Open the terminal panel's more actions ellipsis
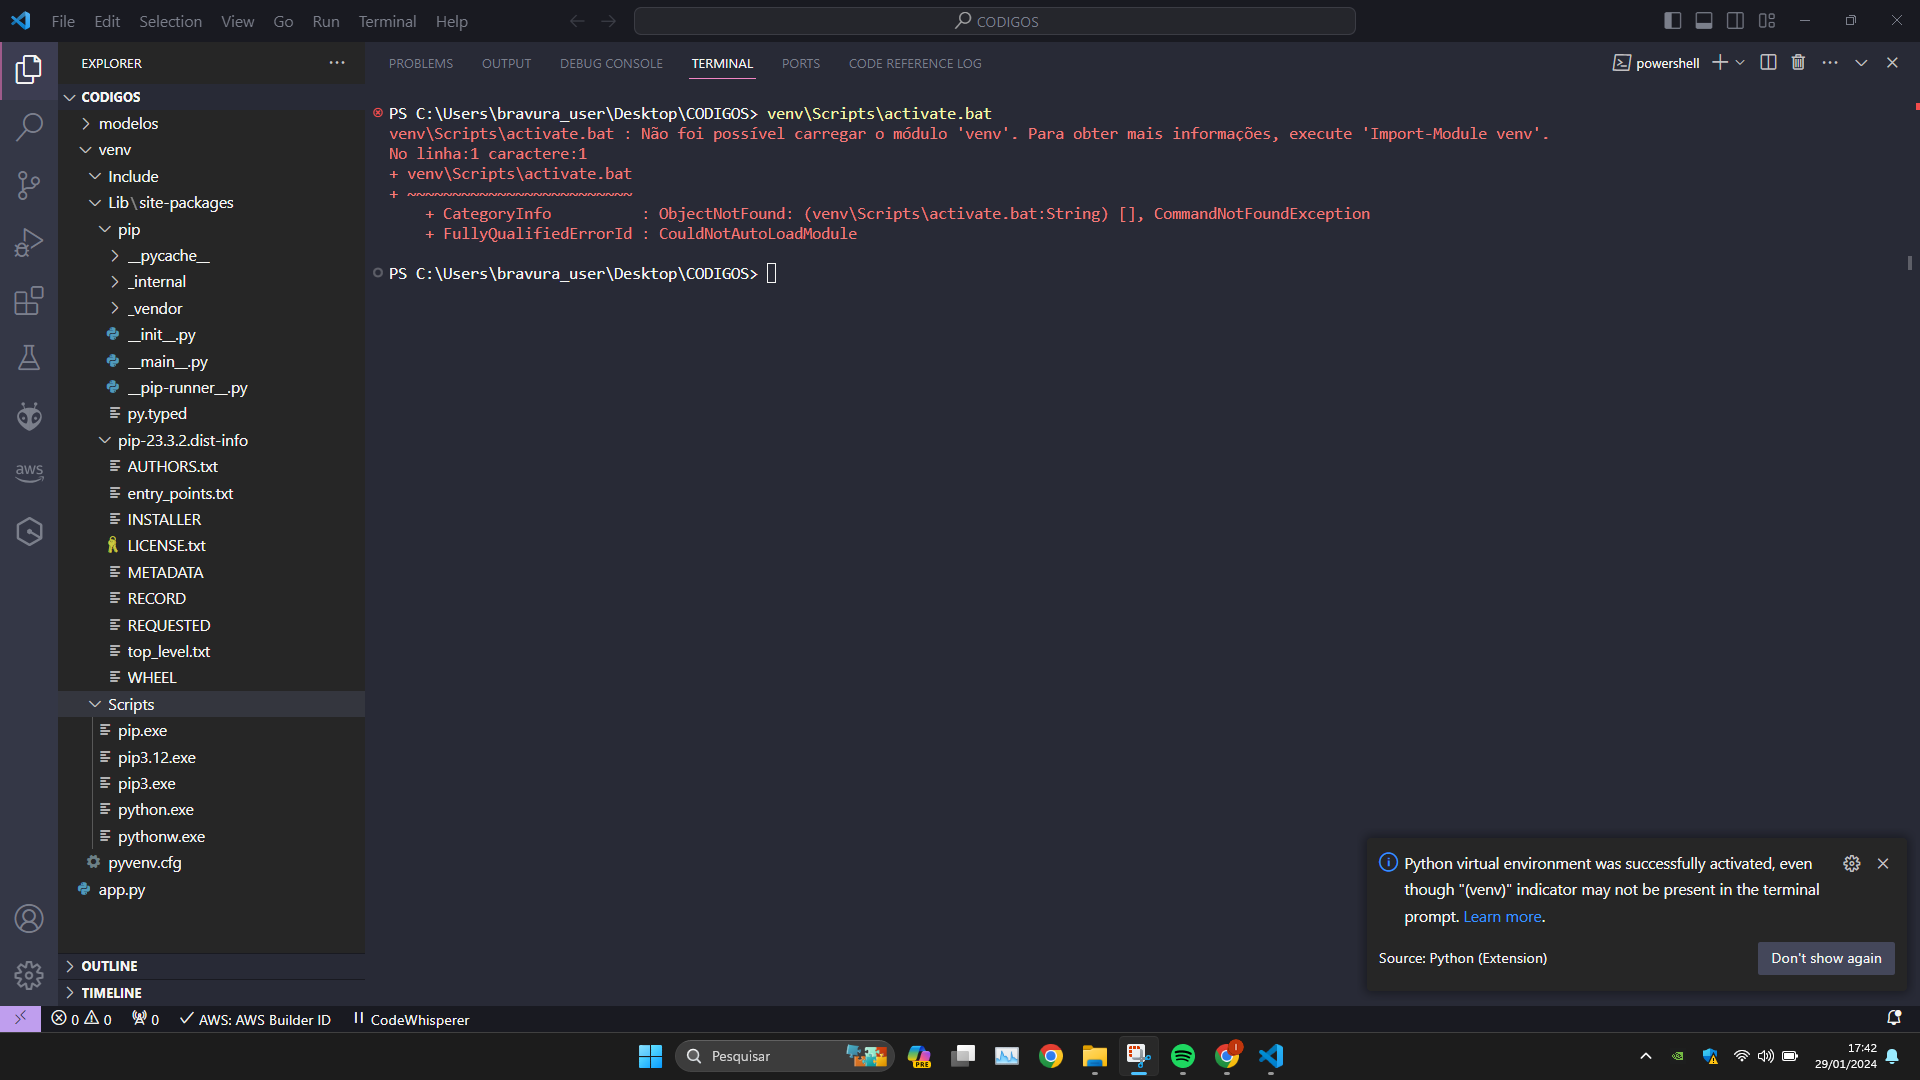The height and width of the screenshot is (1080, 1920). (1830, 63)
